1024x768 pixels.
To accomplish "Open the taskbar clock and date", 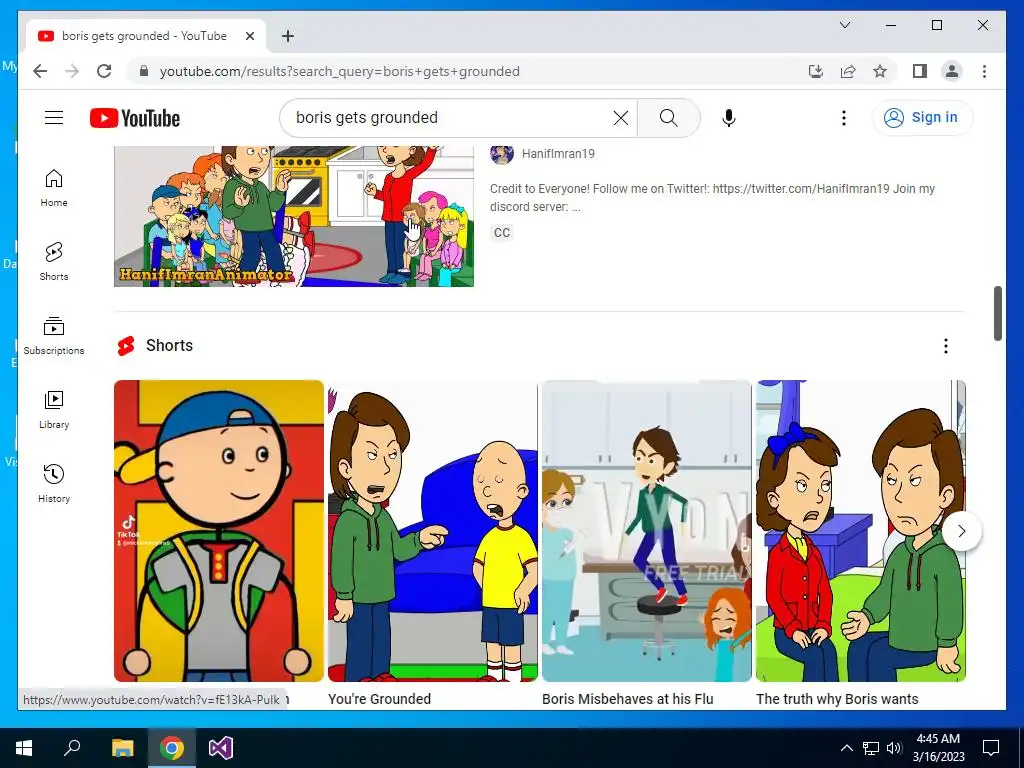I will (938, 748).
